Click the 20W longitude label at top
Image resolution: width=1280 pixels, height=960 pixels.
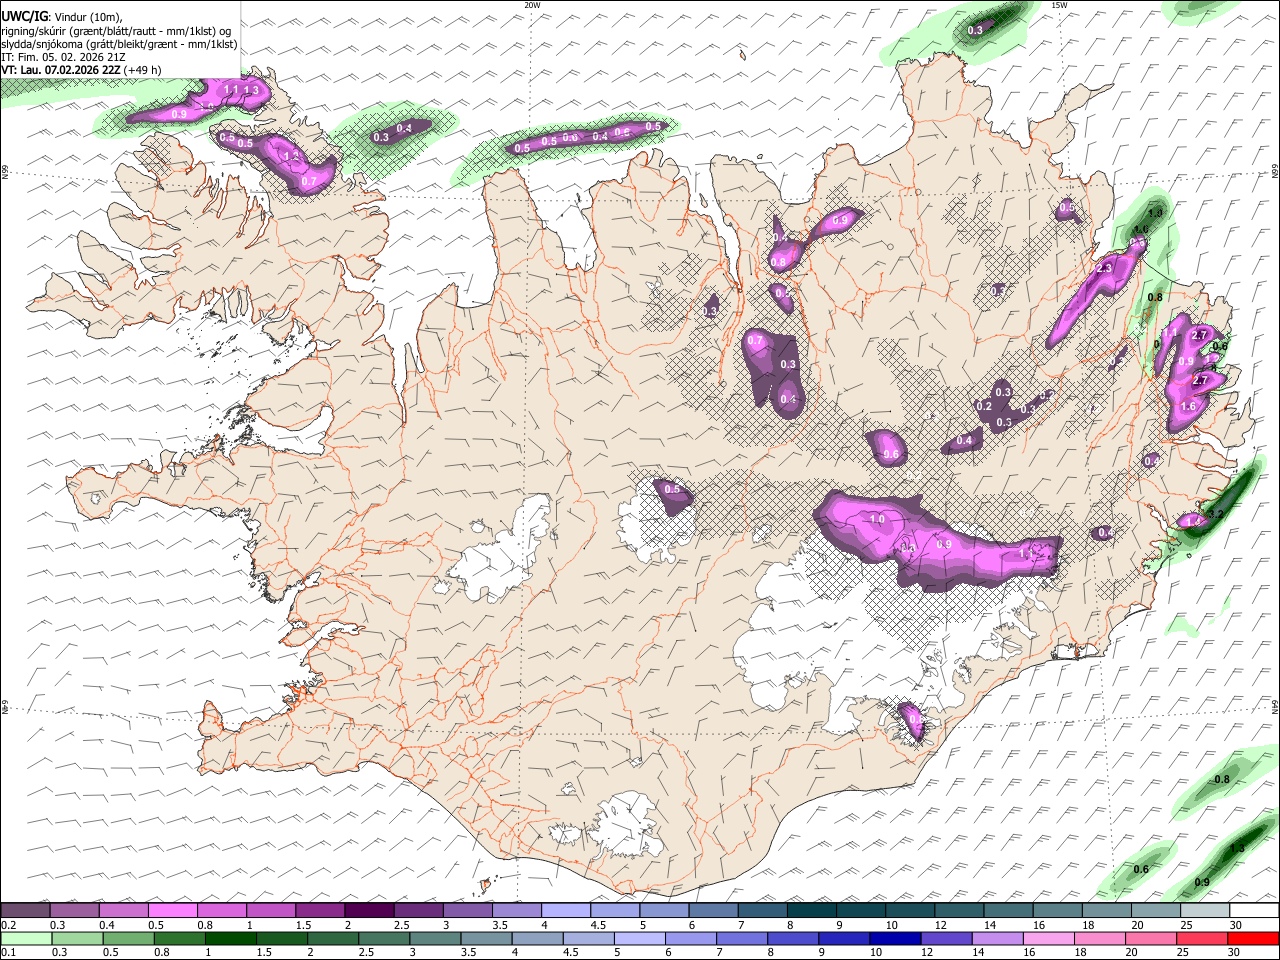click(x=532, y=5)
